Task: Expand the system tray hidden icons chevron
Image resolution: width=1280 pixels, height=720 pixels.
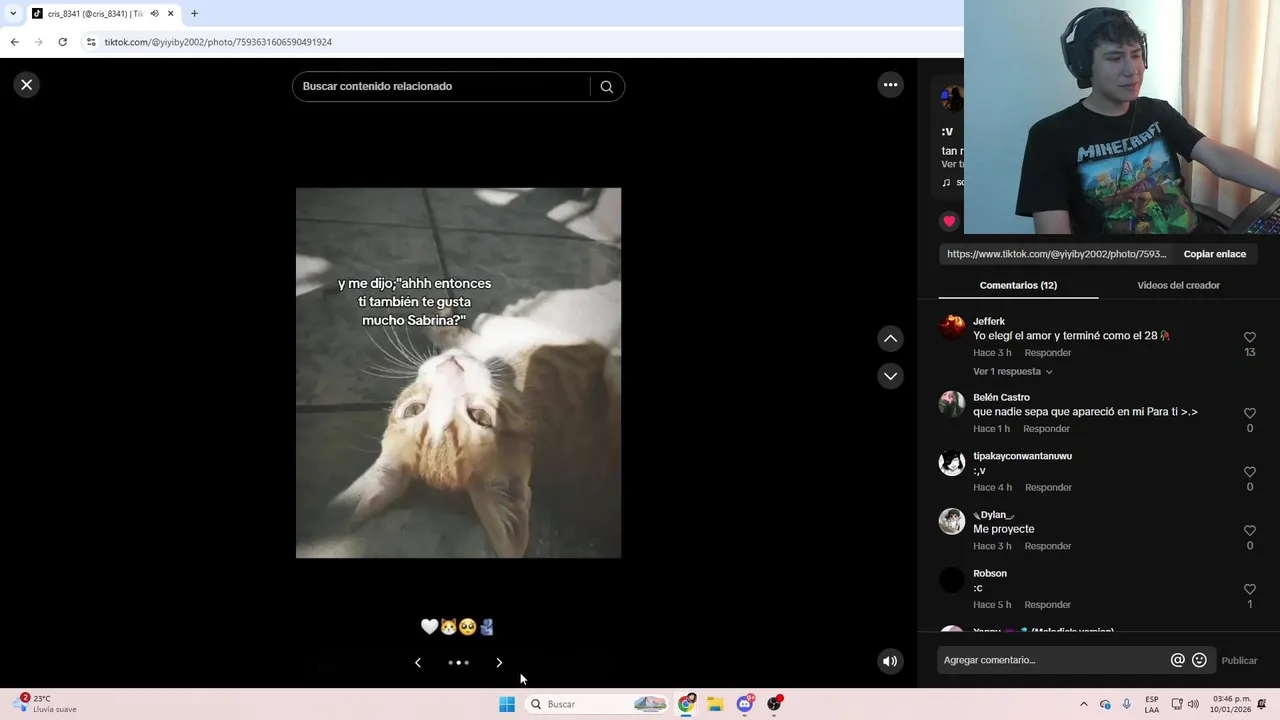Action: 1083,704
